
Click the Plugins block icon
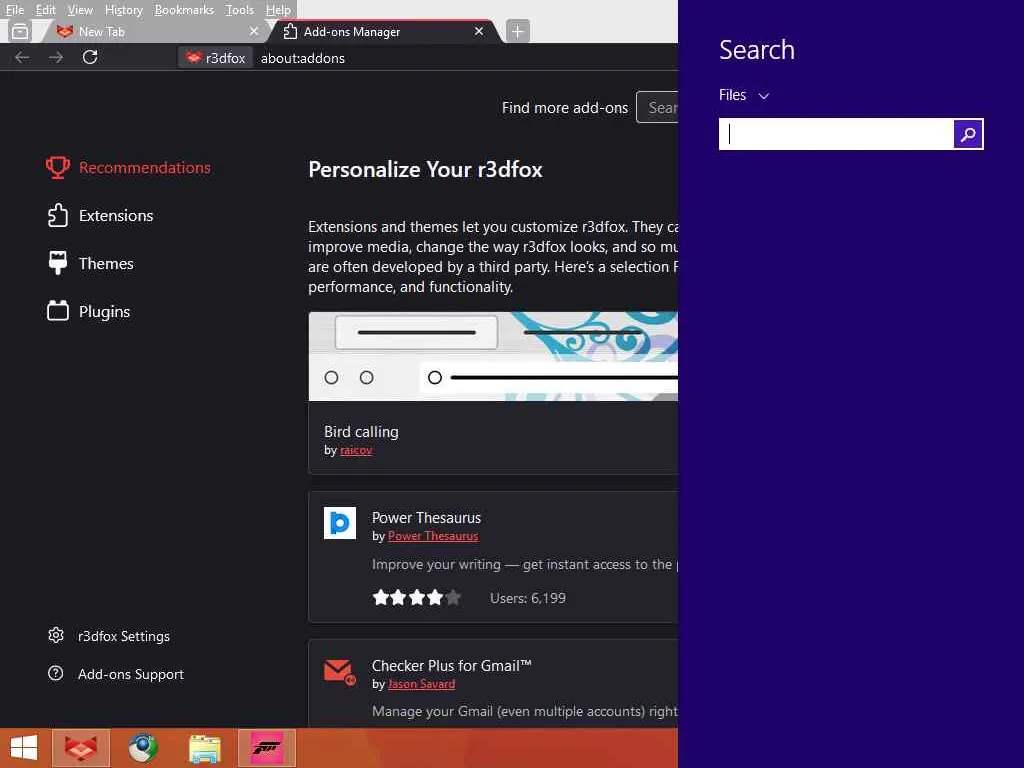58,311
